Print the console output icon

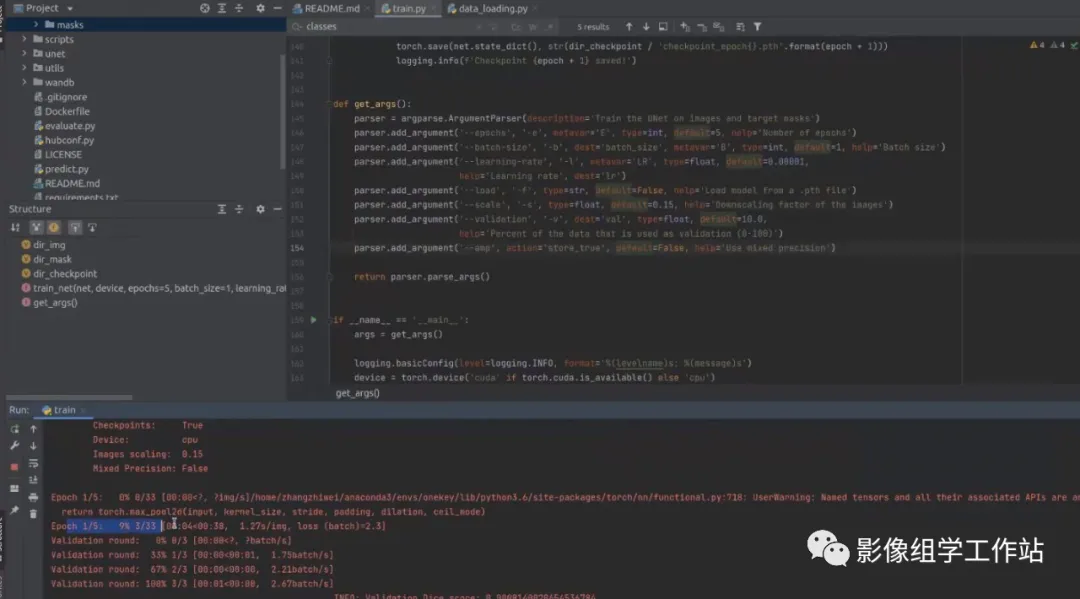pos(33,497)
